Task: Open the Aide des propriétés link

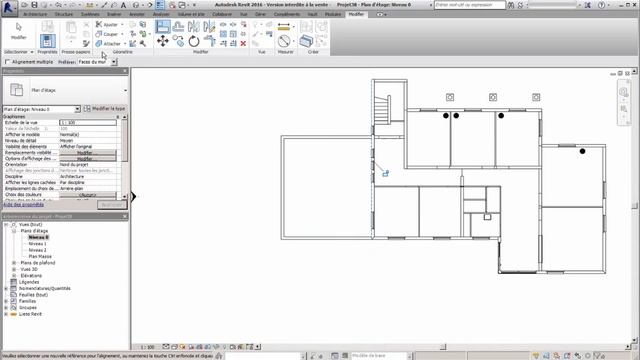Action: tap(23, 204)
